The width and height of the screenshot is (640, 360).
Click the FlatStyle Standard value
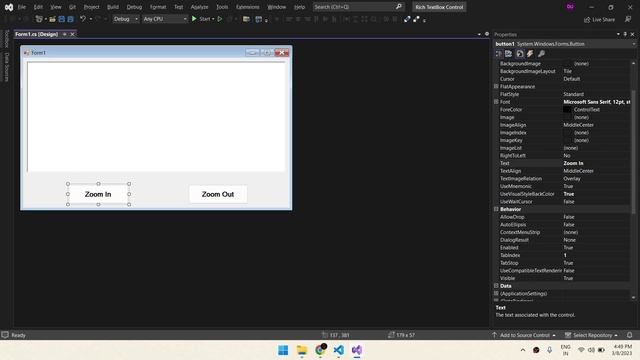click(573, 94)
